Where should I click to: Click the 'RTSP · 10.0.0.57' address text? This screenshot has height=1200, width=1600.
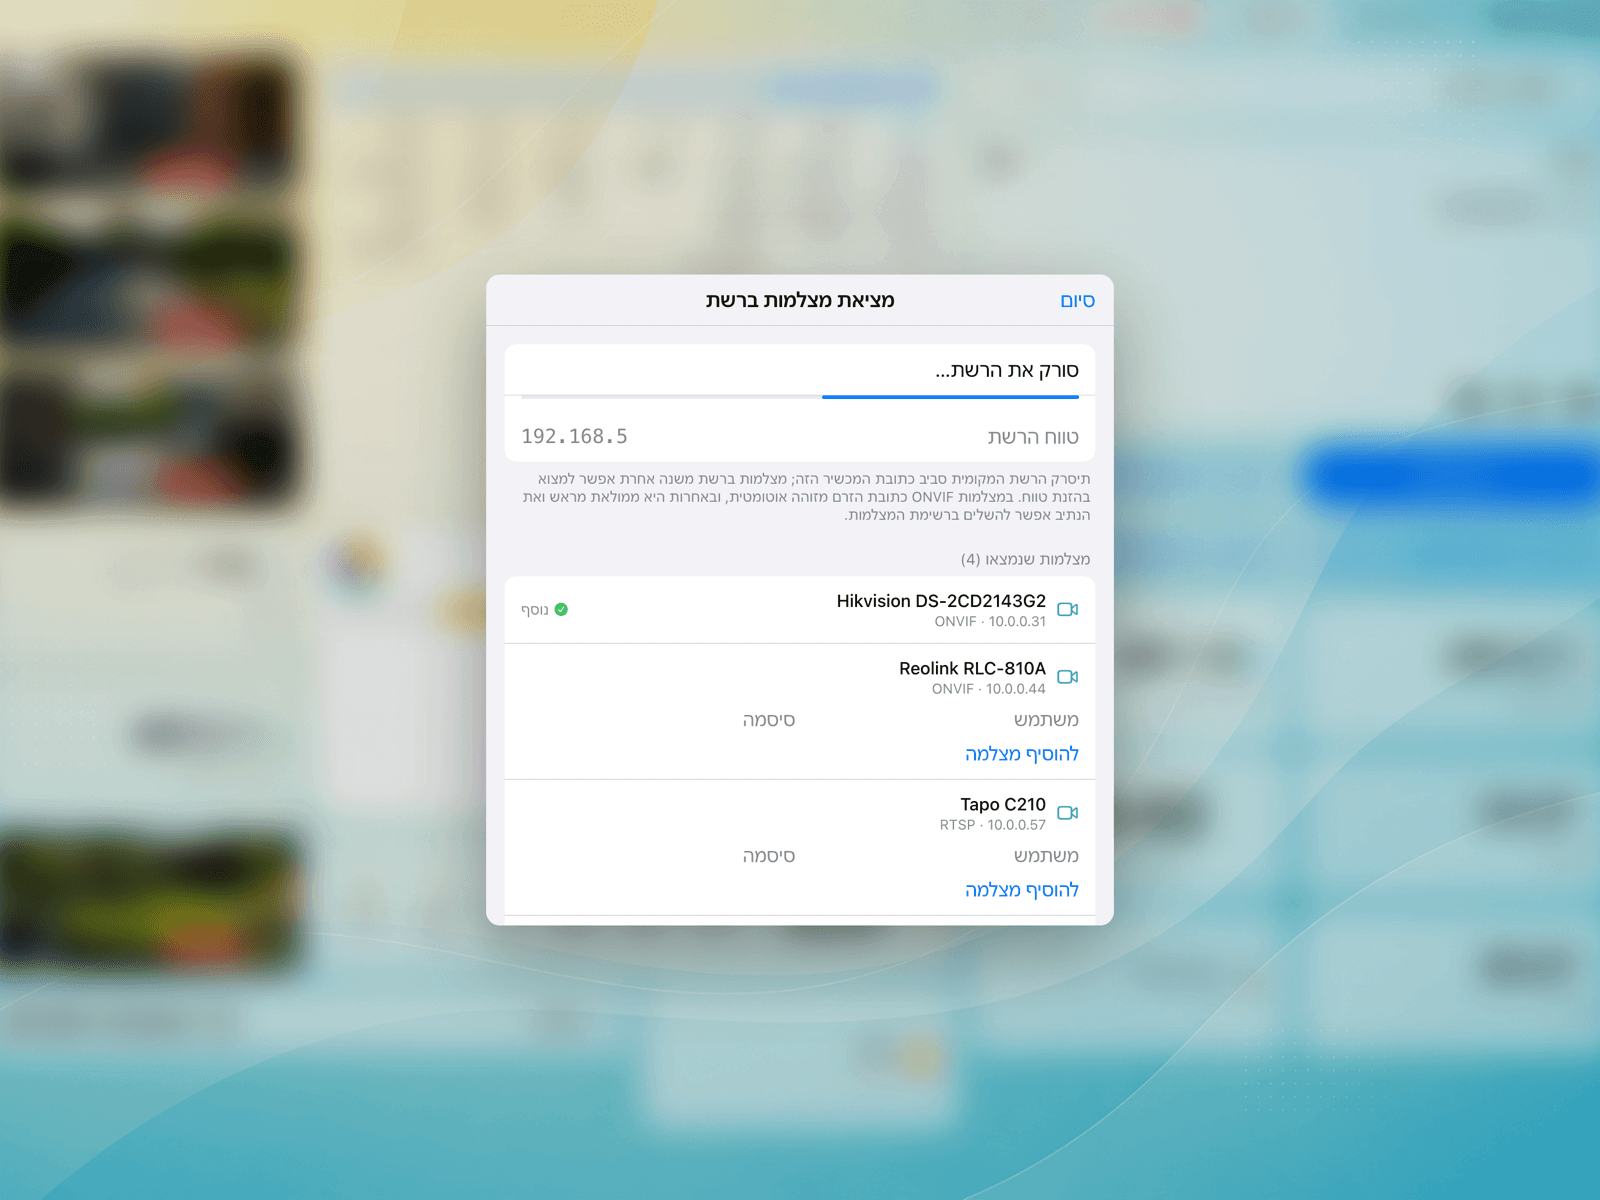click(x=993, y=825)
